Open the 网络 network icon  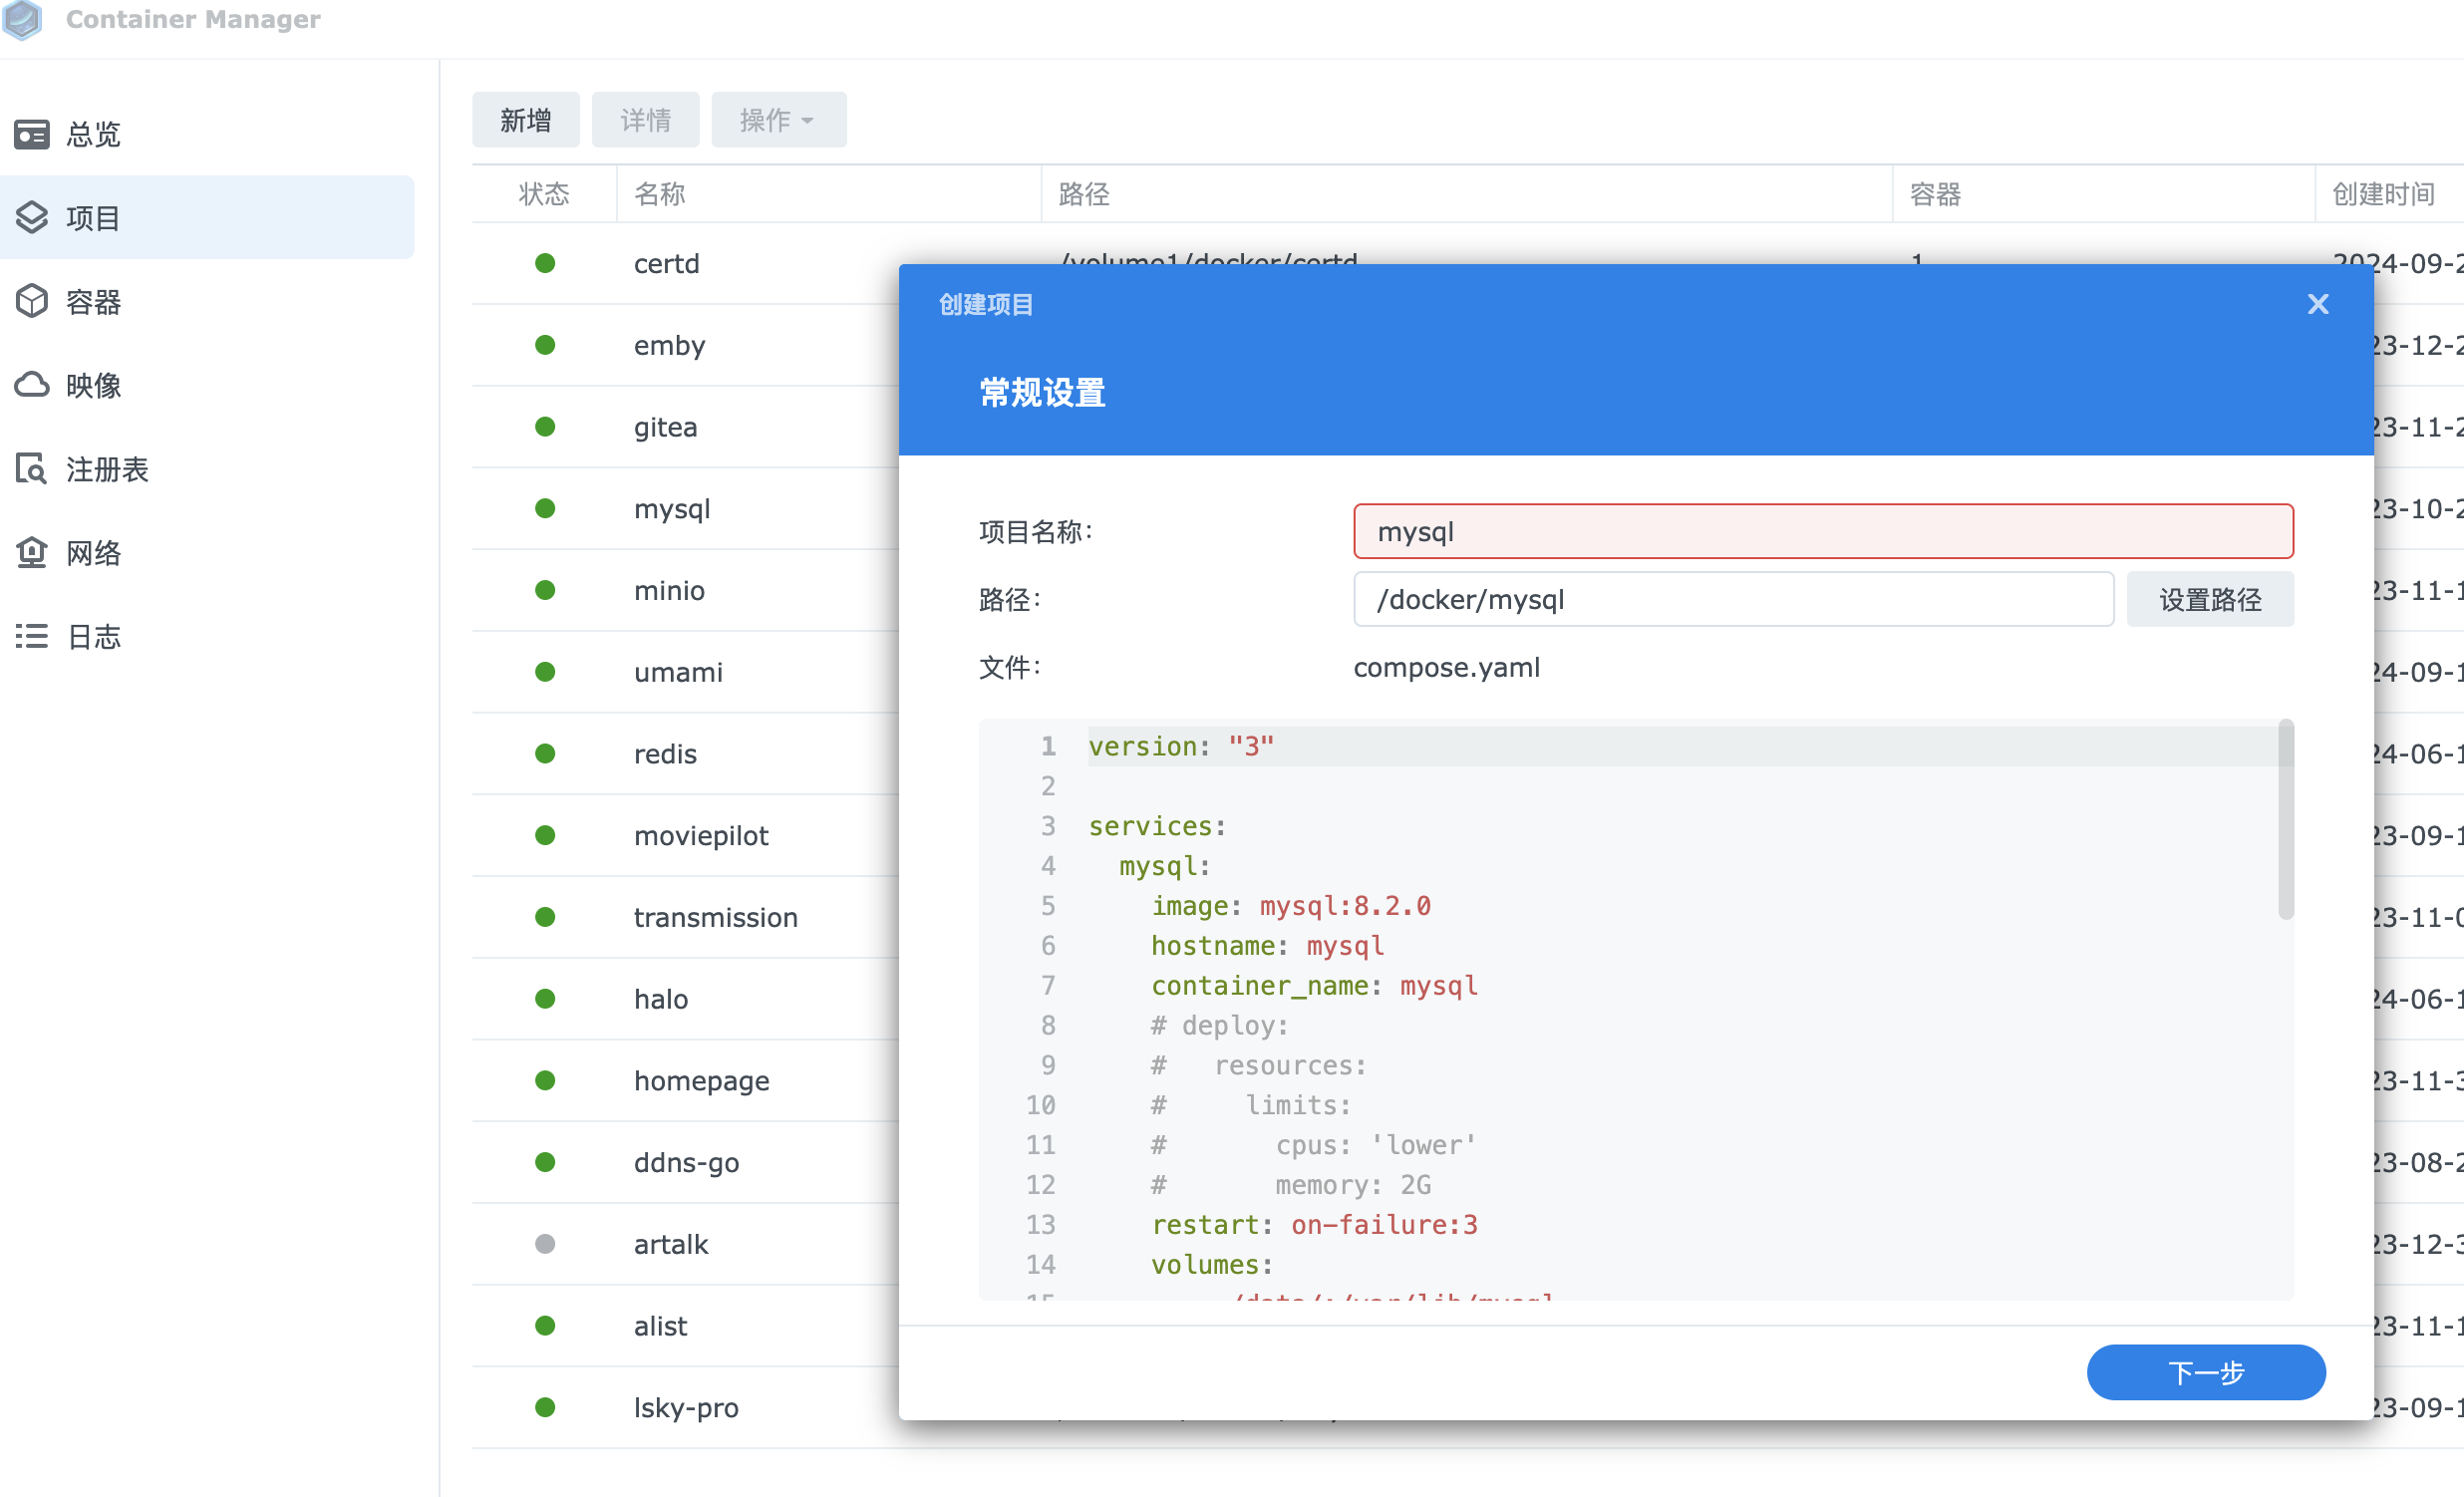click(32, 552)
